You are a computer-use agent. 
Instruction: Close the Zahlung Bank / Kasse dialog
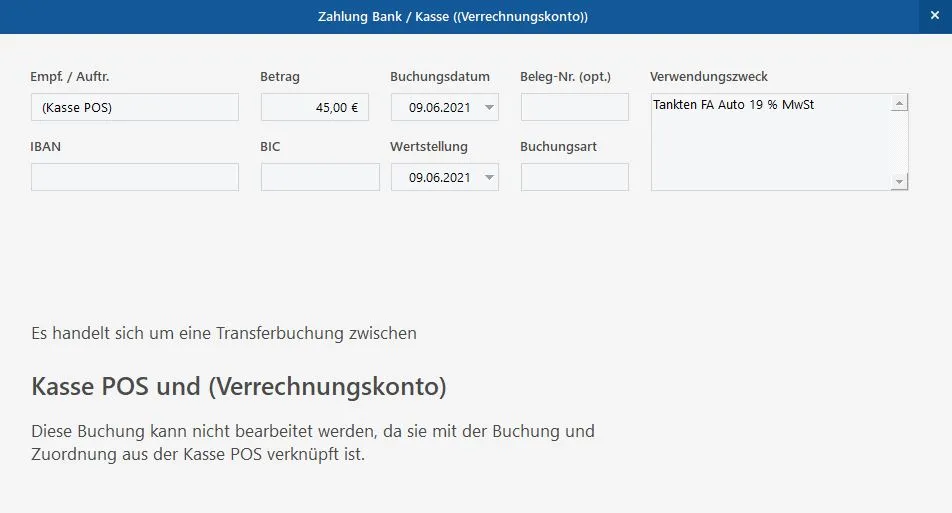pyautogui.click(x=935, y=16)
